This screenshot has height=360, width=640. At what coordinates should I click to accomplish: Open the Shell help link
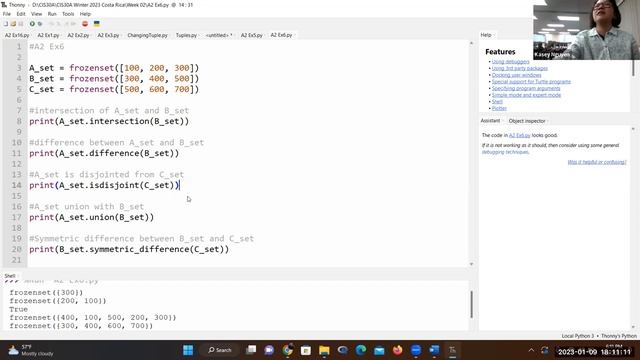pyautogui.click(x=497, y=102)
